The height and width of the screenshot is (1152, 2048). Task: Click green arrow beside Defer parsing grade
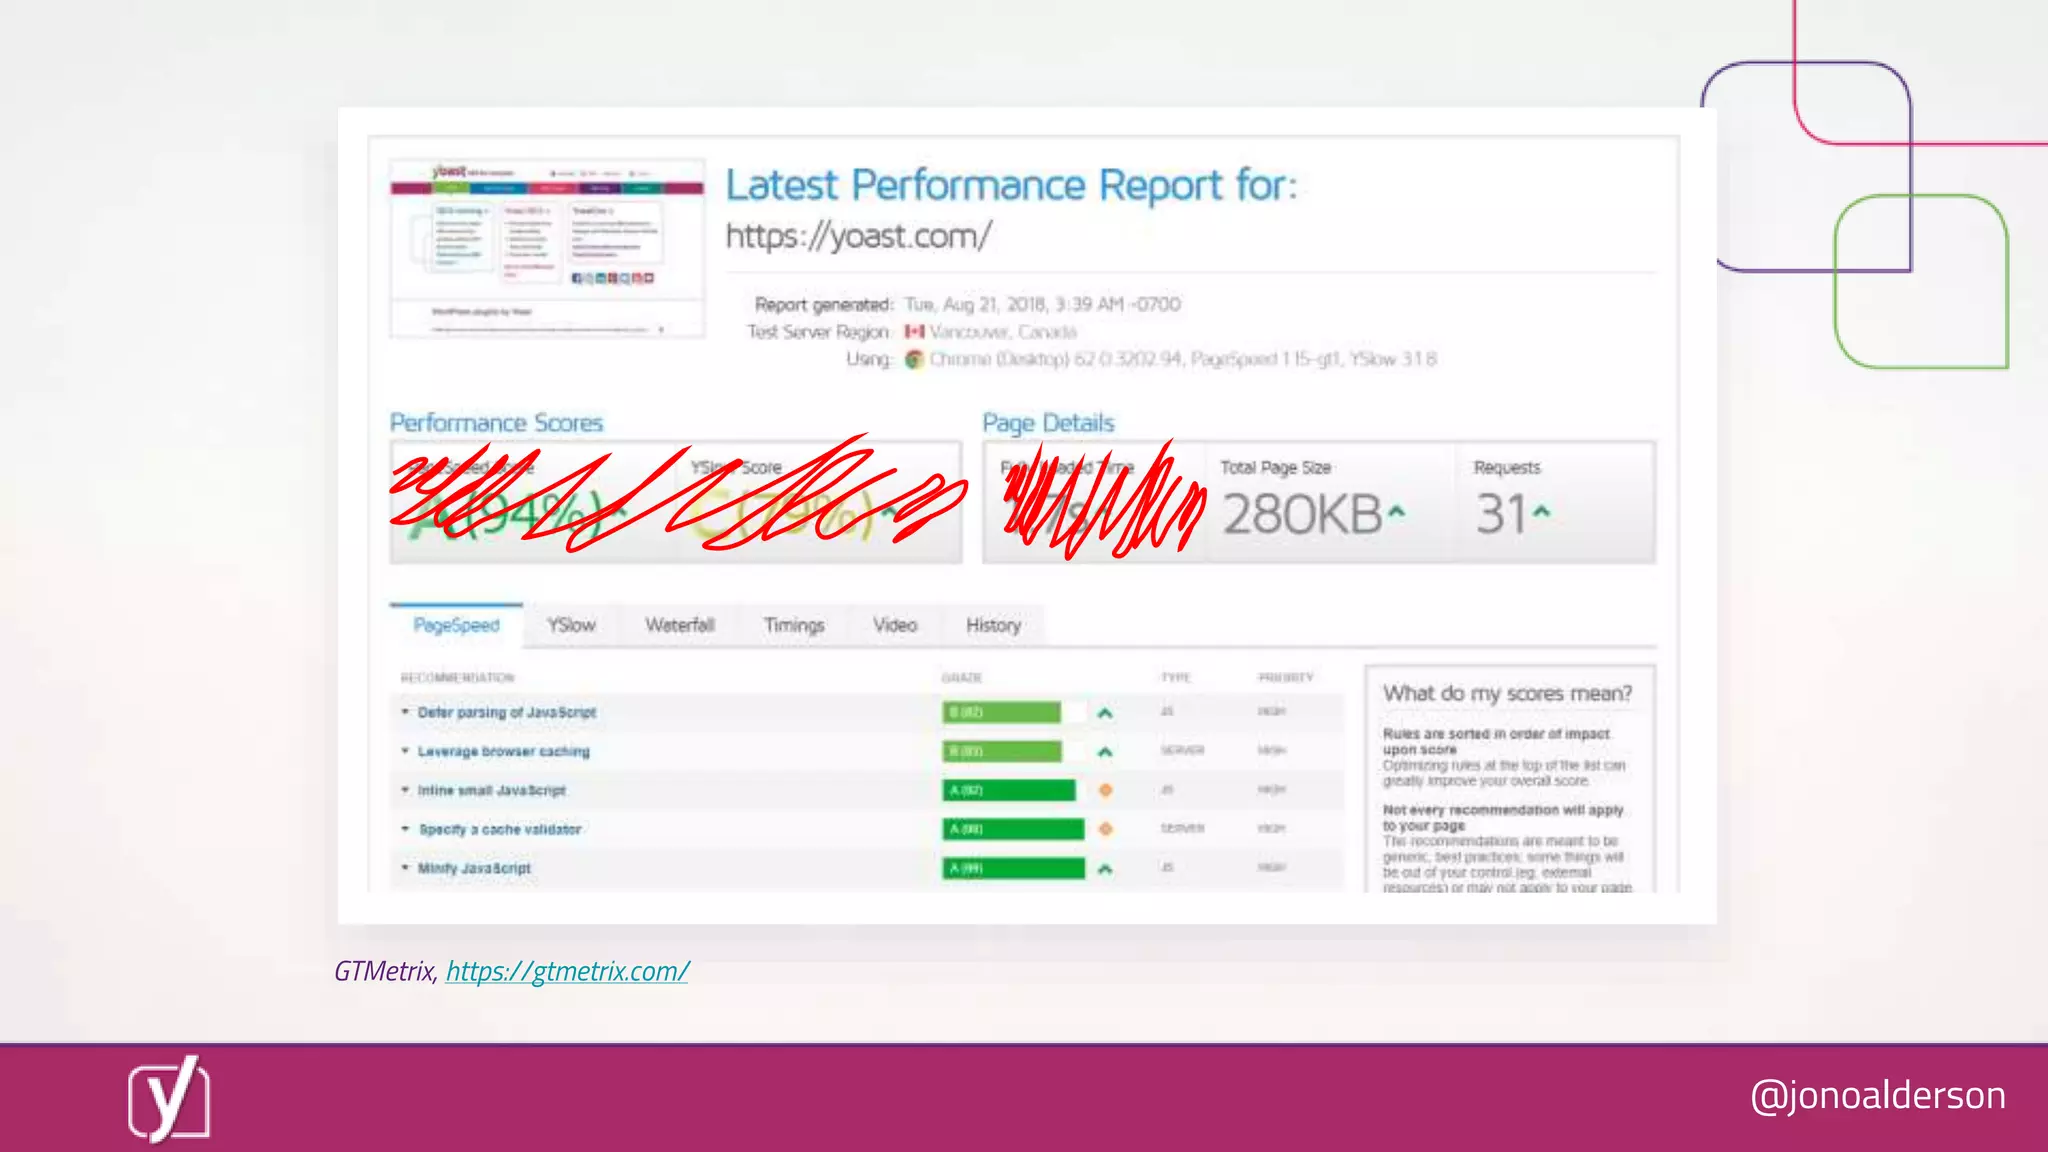[x=1105, y=713]
